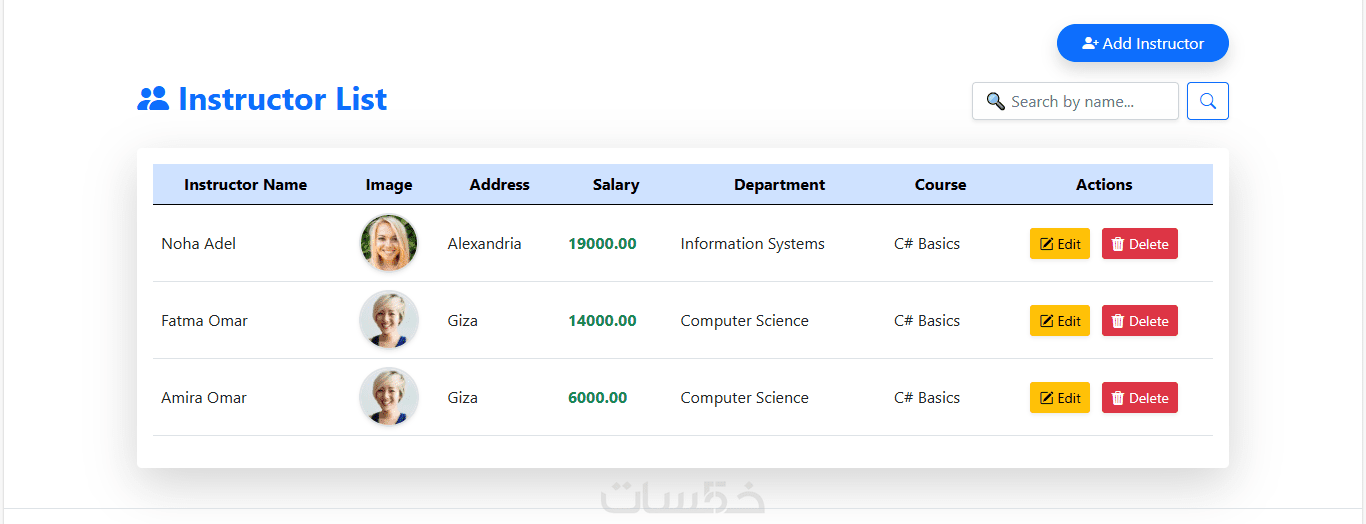
Task: Click Amira Omar's profile photo
Action: tap(389, 397)
